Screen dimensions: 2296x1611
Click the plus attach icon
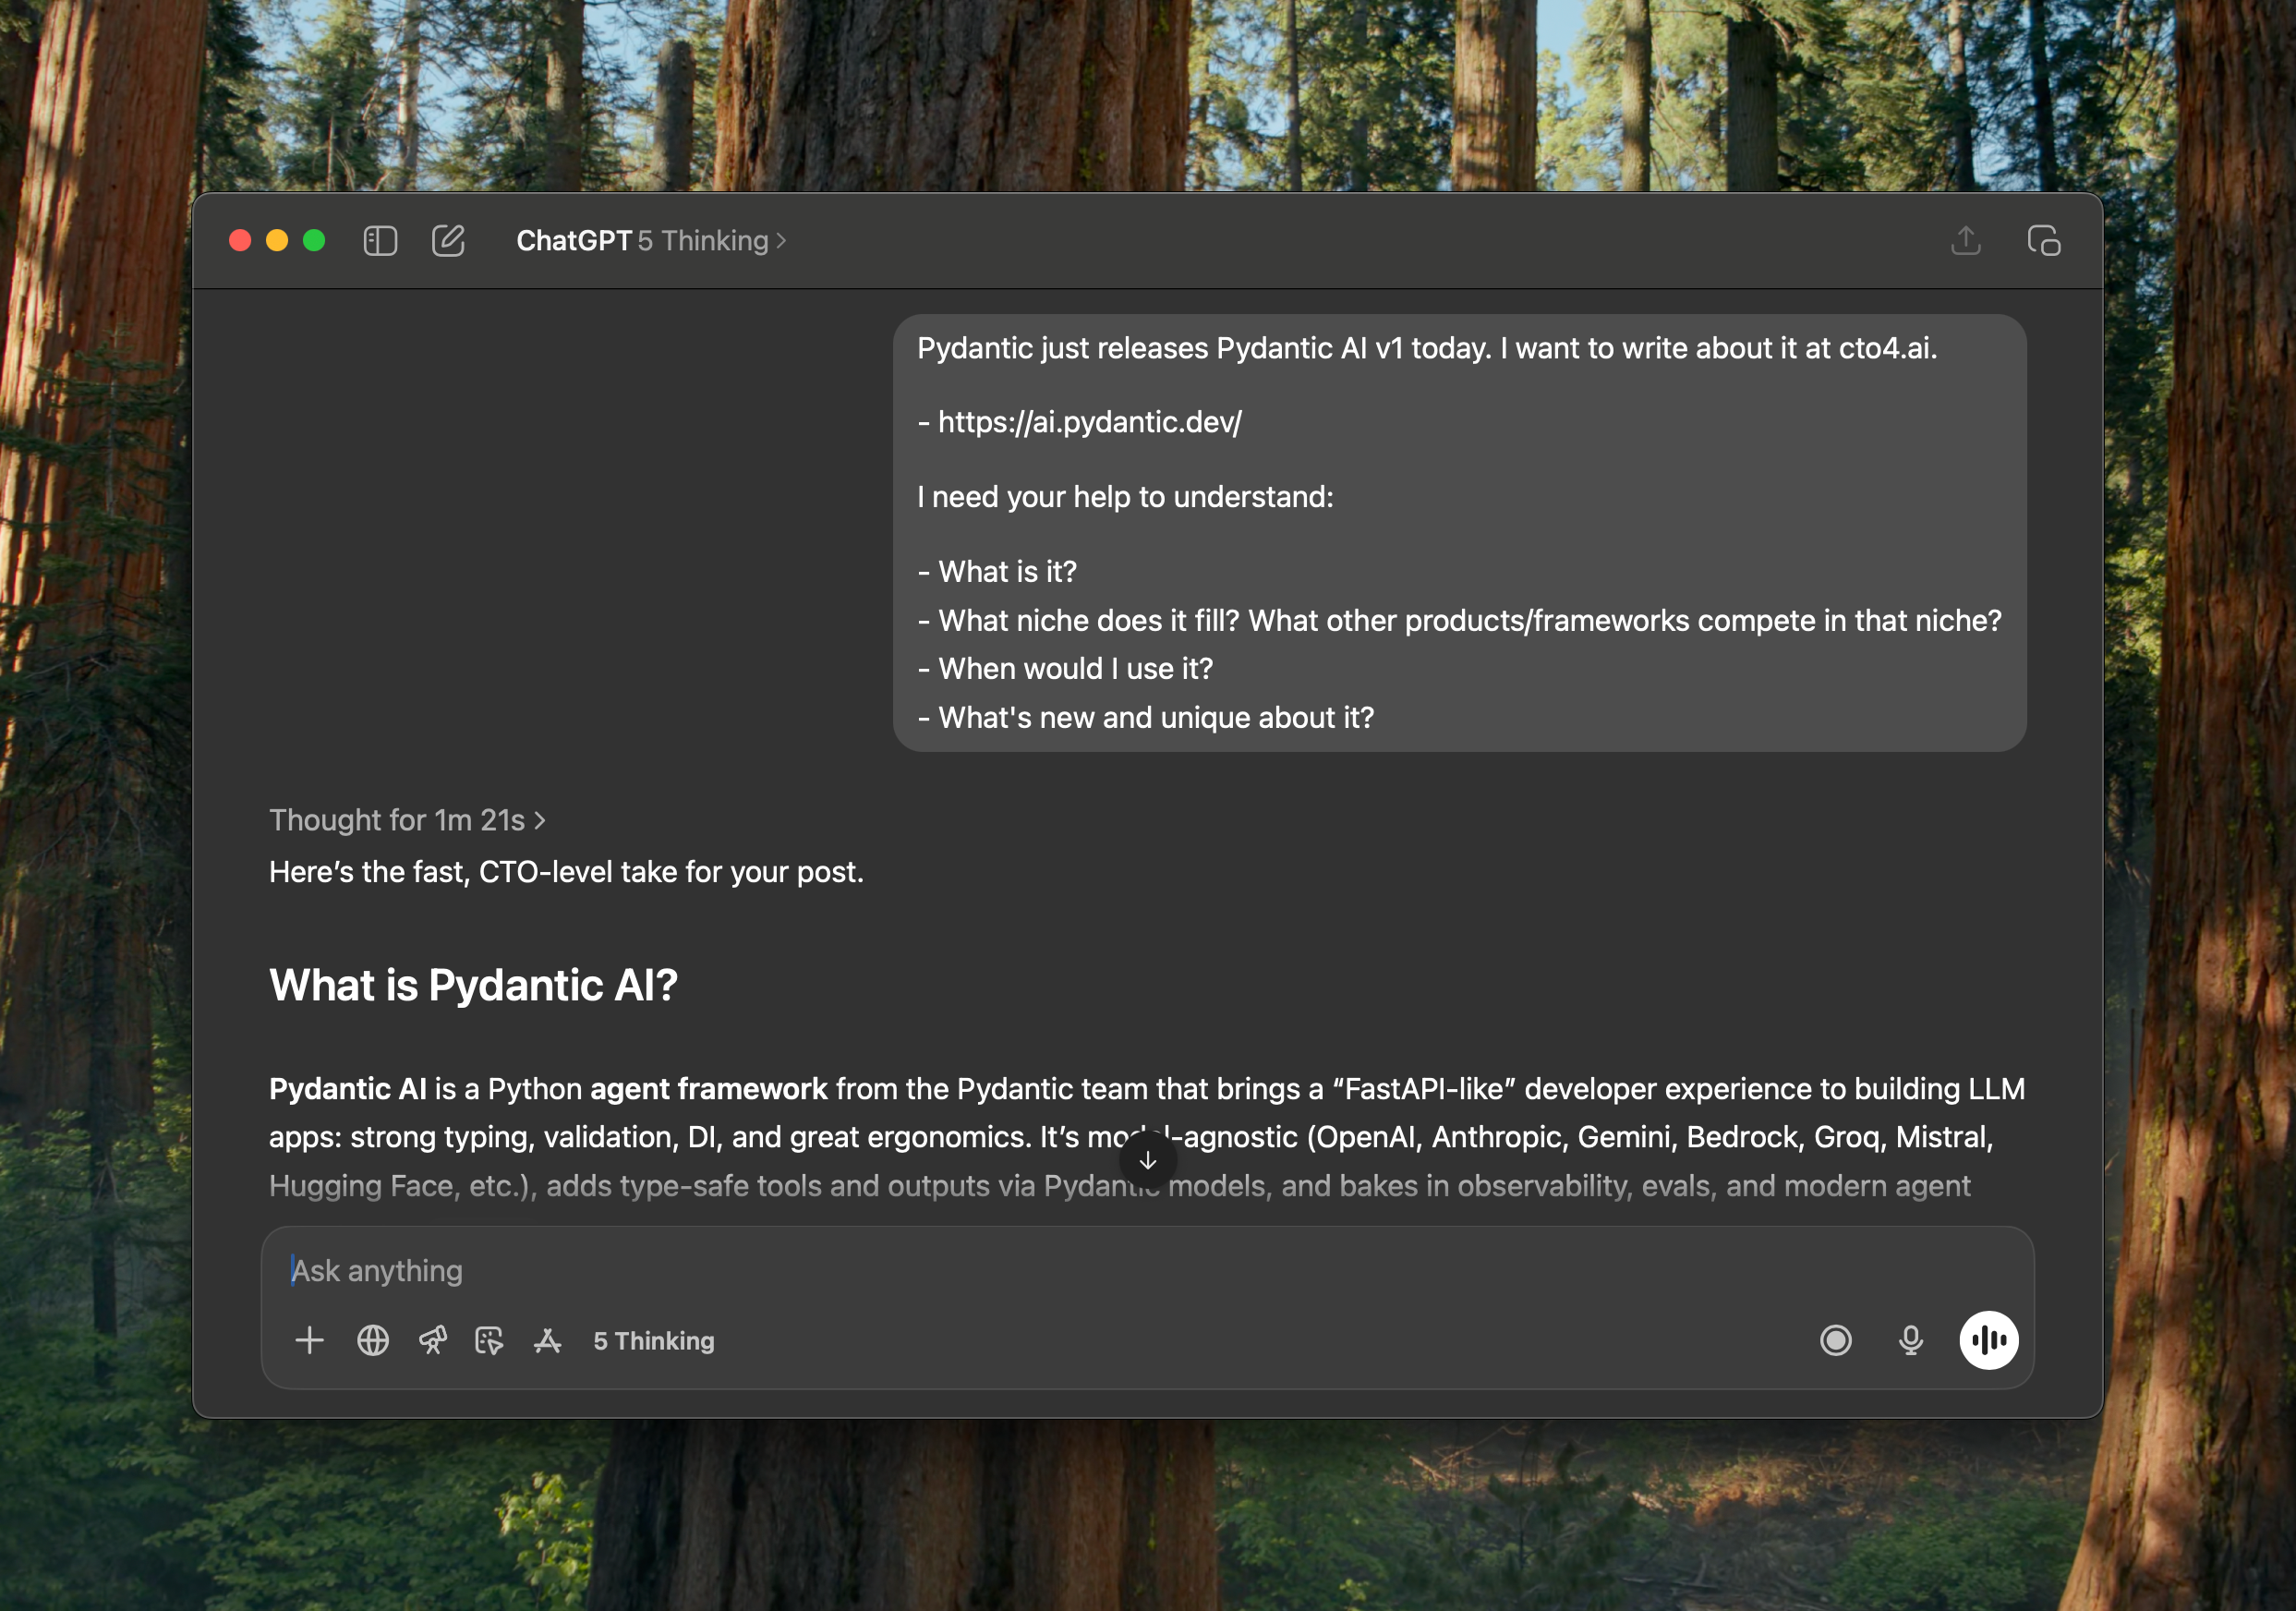[310, 1340]
